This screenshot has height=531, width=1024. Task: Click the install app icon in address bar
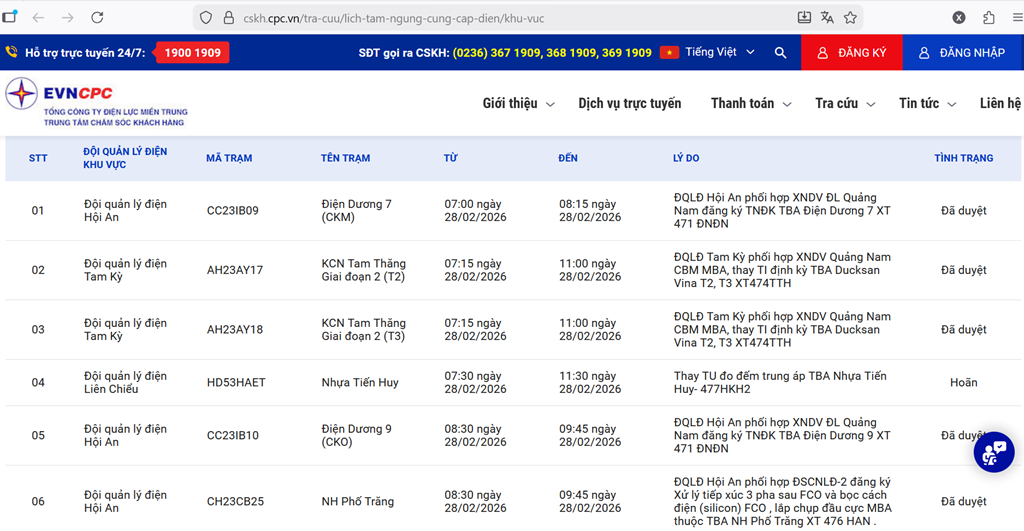[804, 17]
